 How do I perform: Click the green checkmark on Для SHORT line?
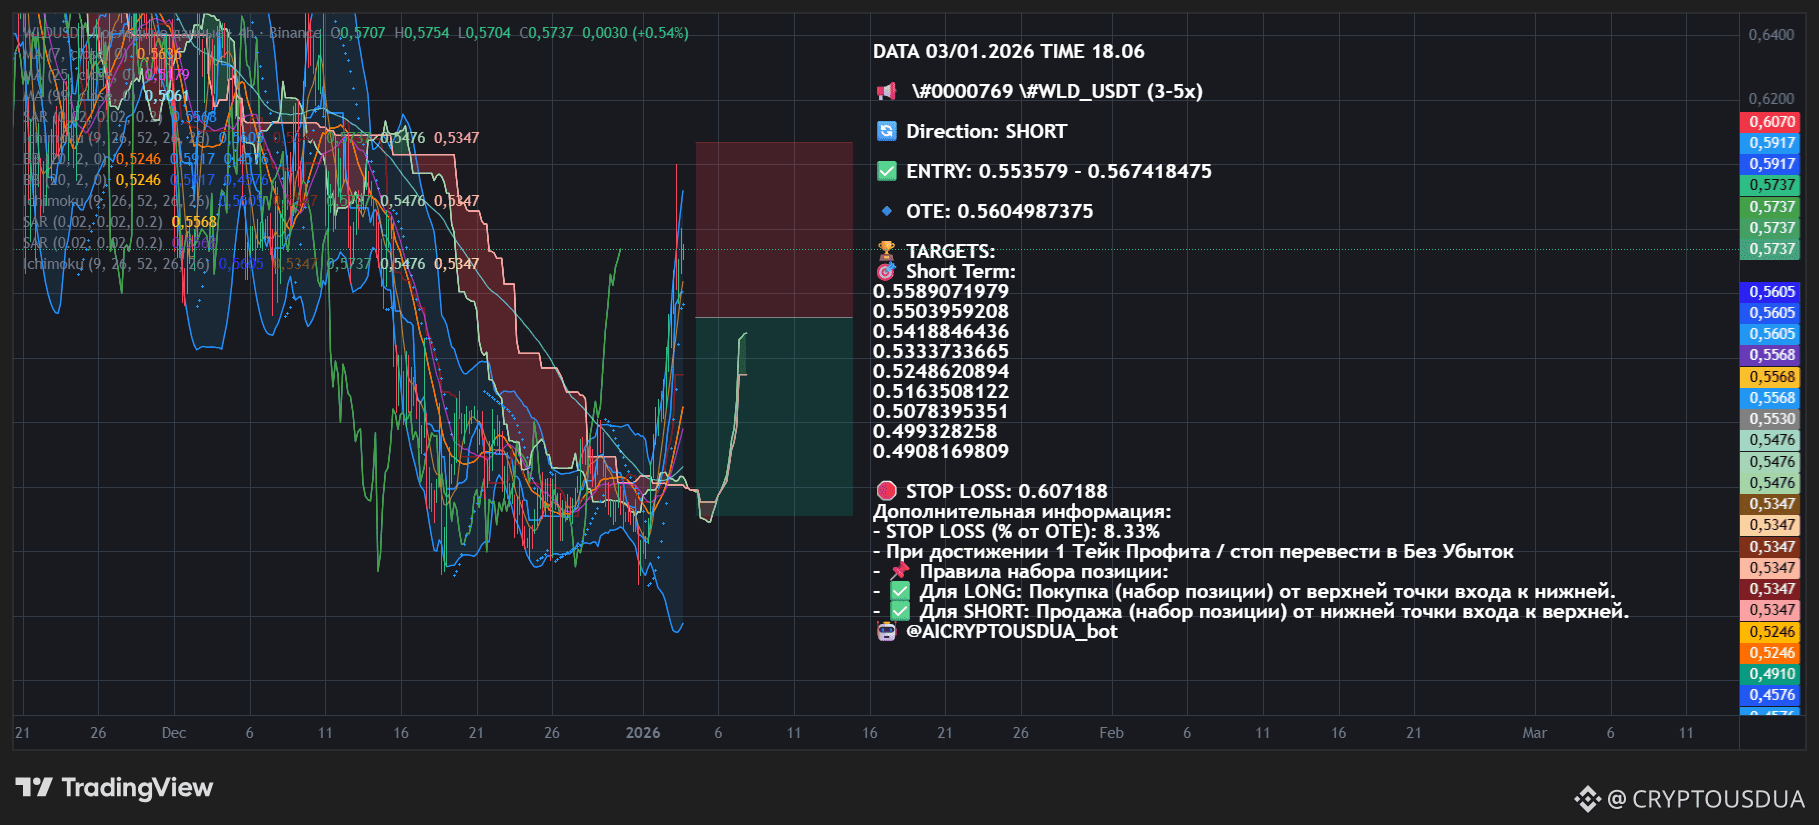(900, 612)
